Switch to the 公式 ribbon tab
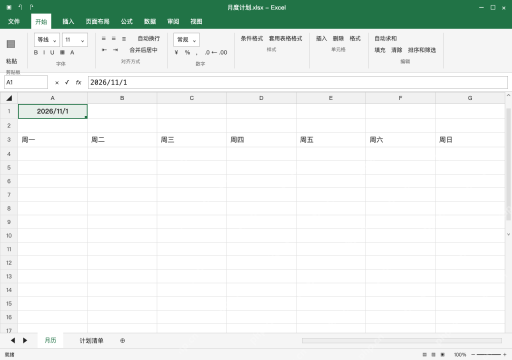Viewport: 512px width, 360px height. (x=127, y=22)
